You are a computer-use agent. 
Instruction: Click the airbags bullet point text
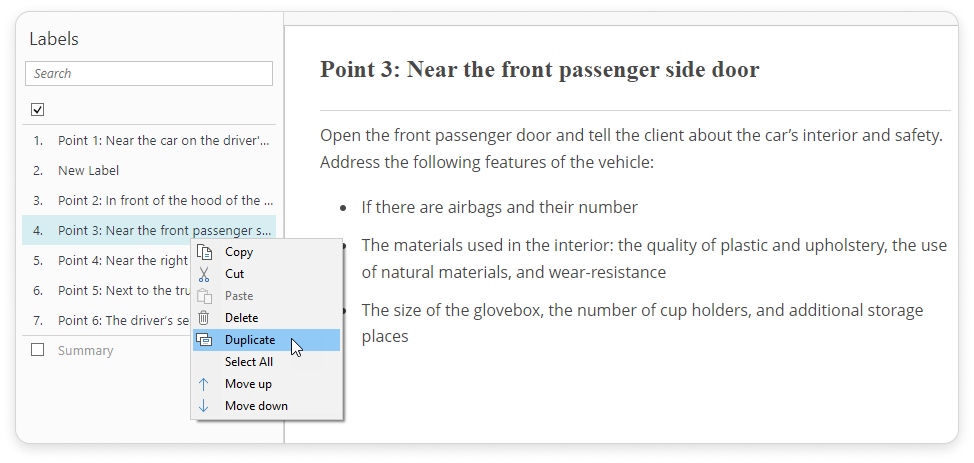click(x=499, y=208)
